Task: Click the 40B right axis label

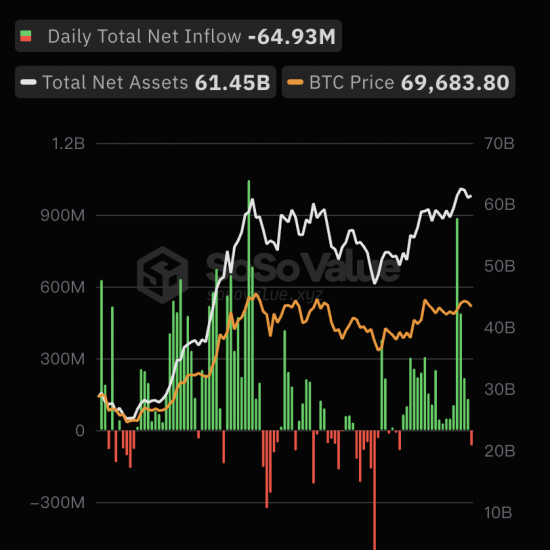Action: 499,328
